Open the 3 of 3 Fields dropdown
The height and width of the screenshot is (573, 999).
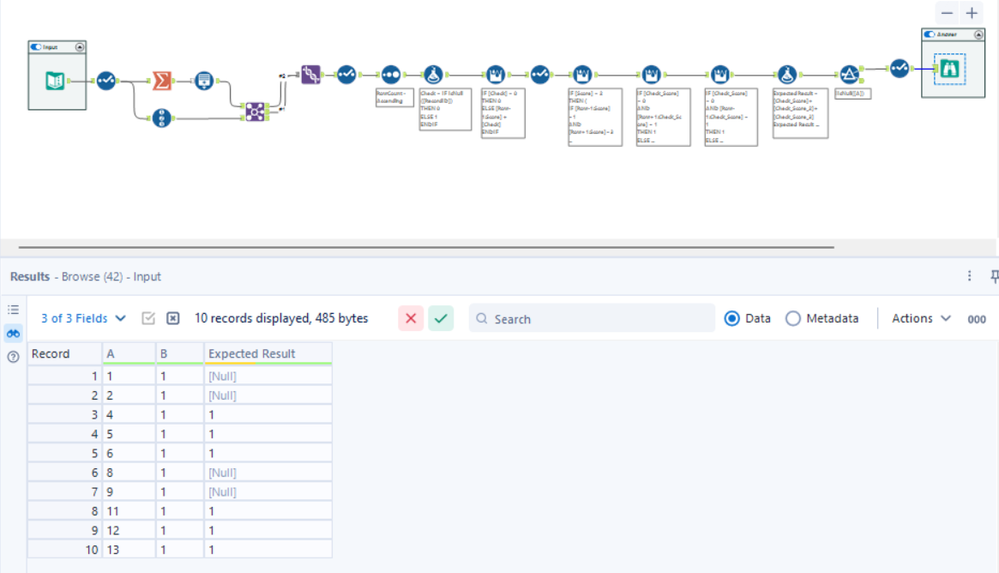coord(83,318)
